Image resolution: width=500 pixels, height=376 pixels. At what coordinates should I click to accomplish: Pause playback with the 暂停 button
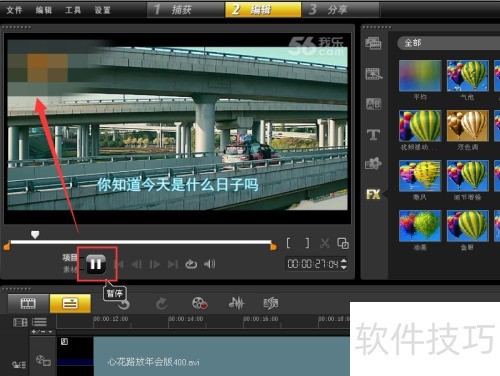tap(96, 264)
